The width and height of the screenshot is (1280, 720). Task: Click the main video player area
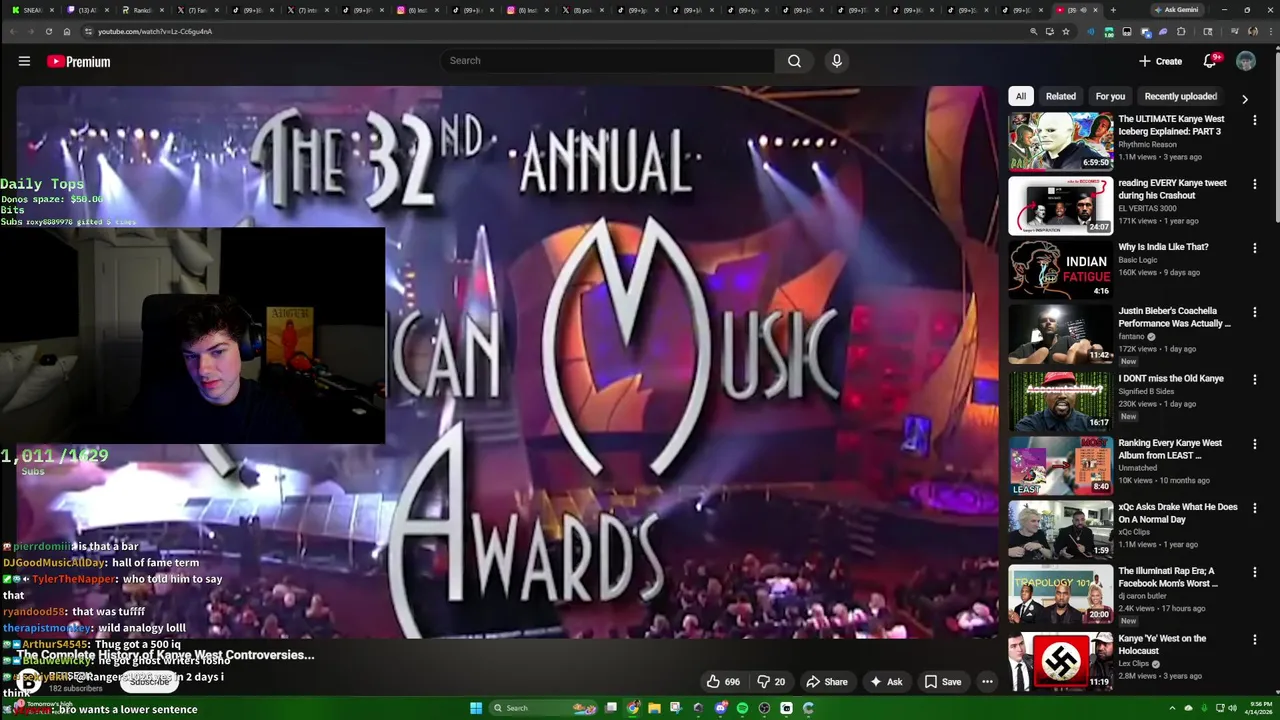tap(507, 362)
